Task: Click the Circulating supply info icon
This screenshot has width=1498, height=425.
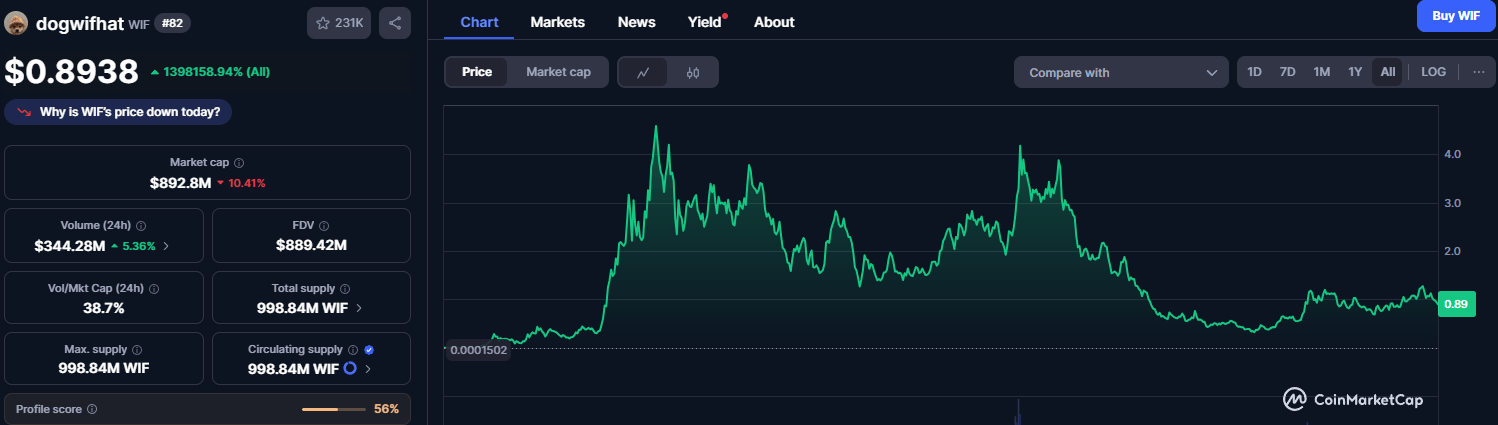Action: tap(352, 350)
